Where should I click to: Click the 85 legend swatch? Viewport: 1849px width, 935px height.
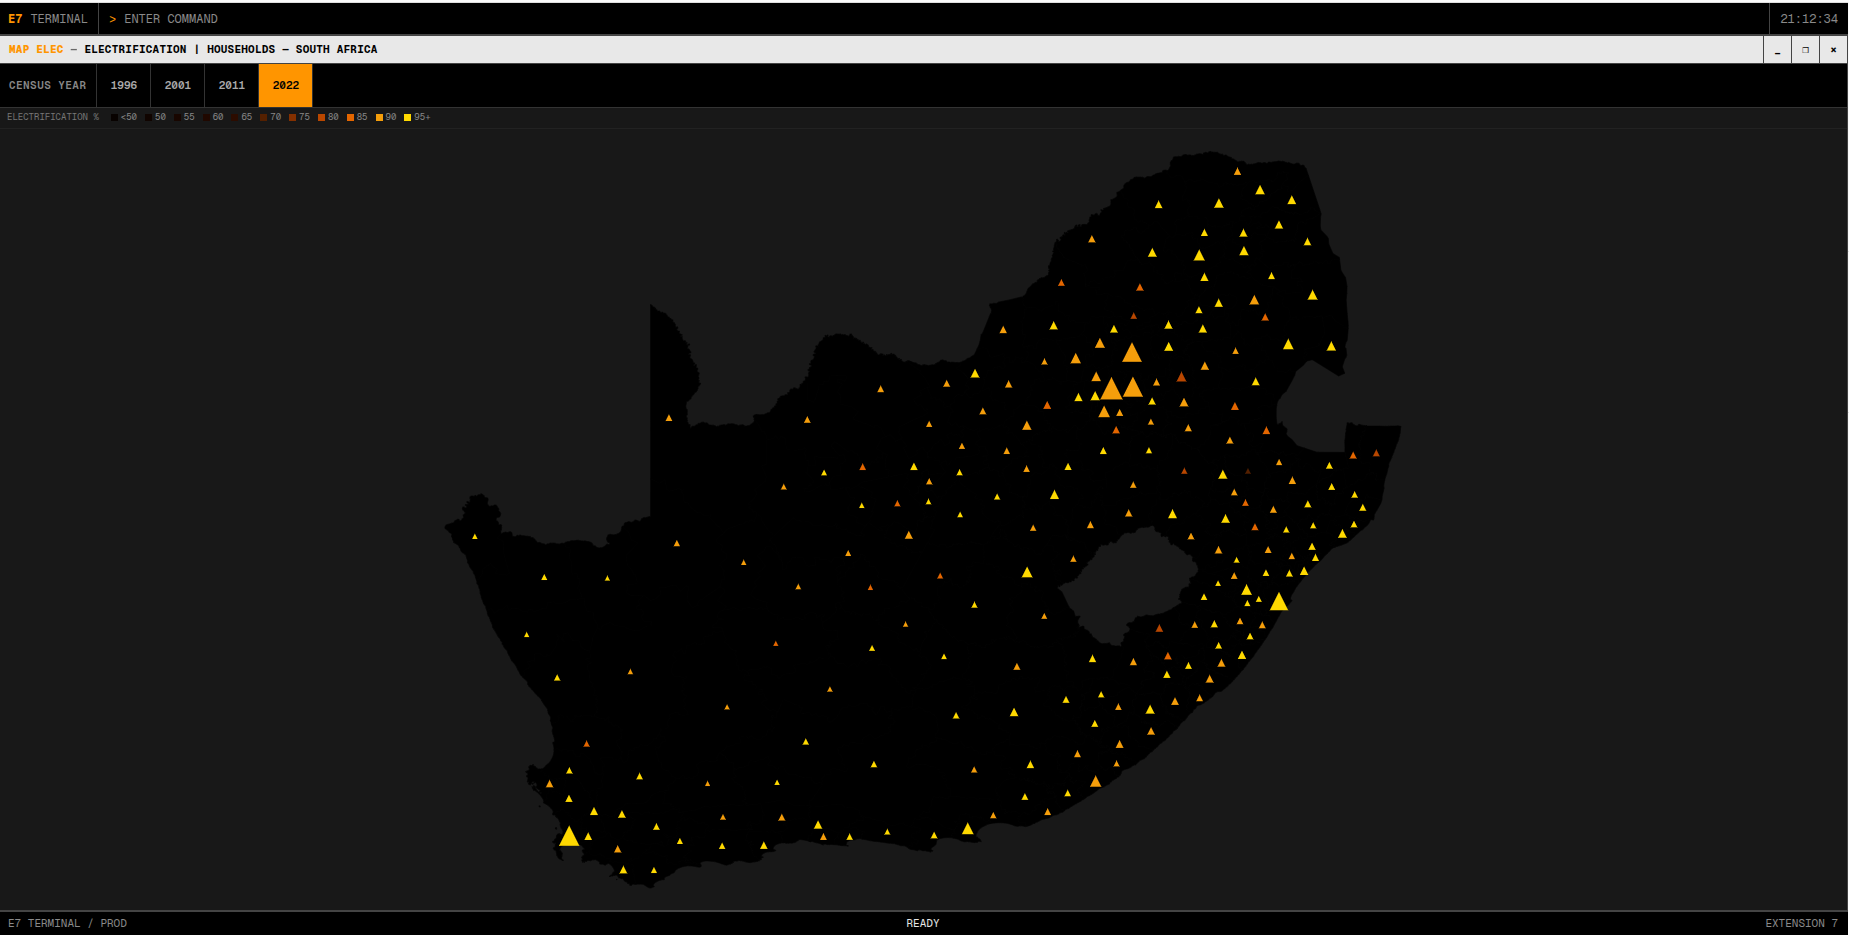pyautogui.click(x=350, y=117)
